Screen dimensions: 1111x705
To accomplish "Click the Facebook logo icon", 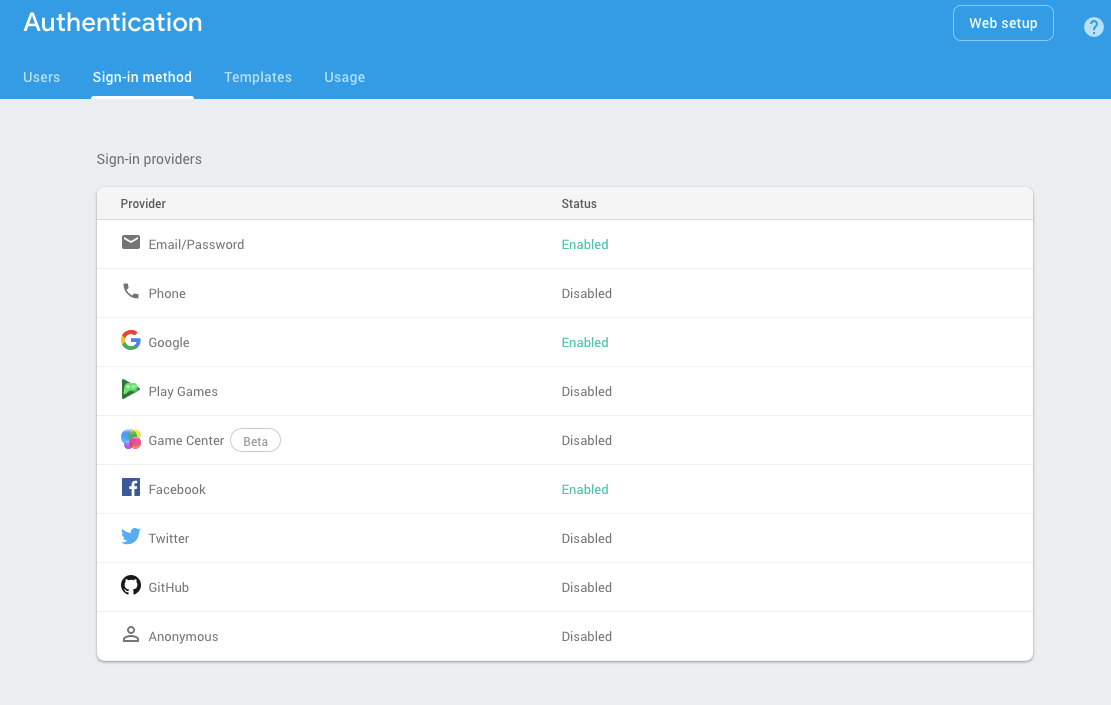I will pos(130,487).
